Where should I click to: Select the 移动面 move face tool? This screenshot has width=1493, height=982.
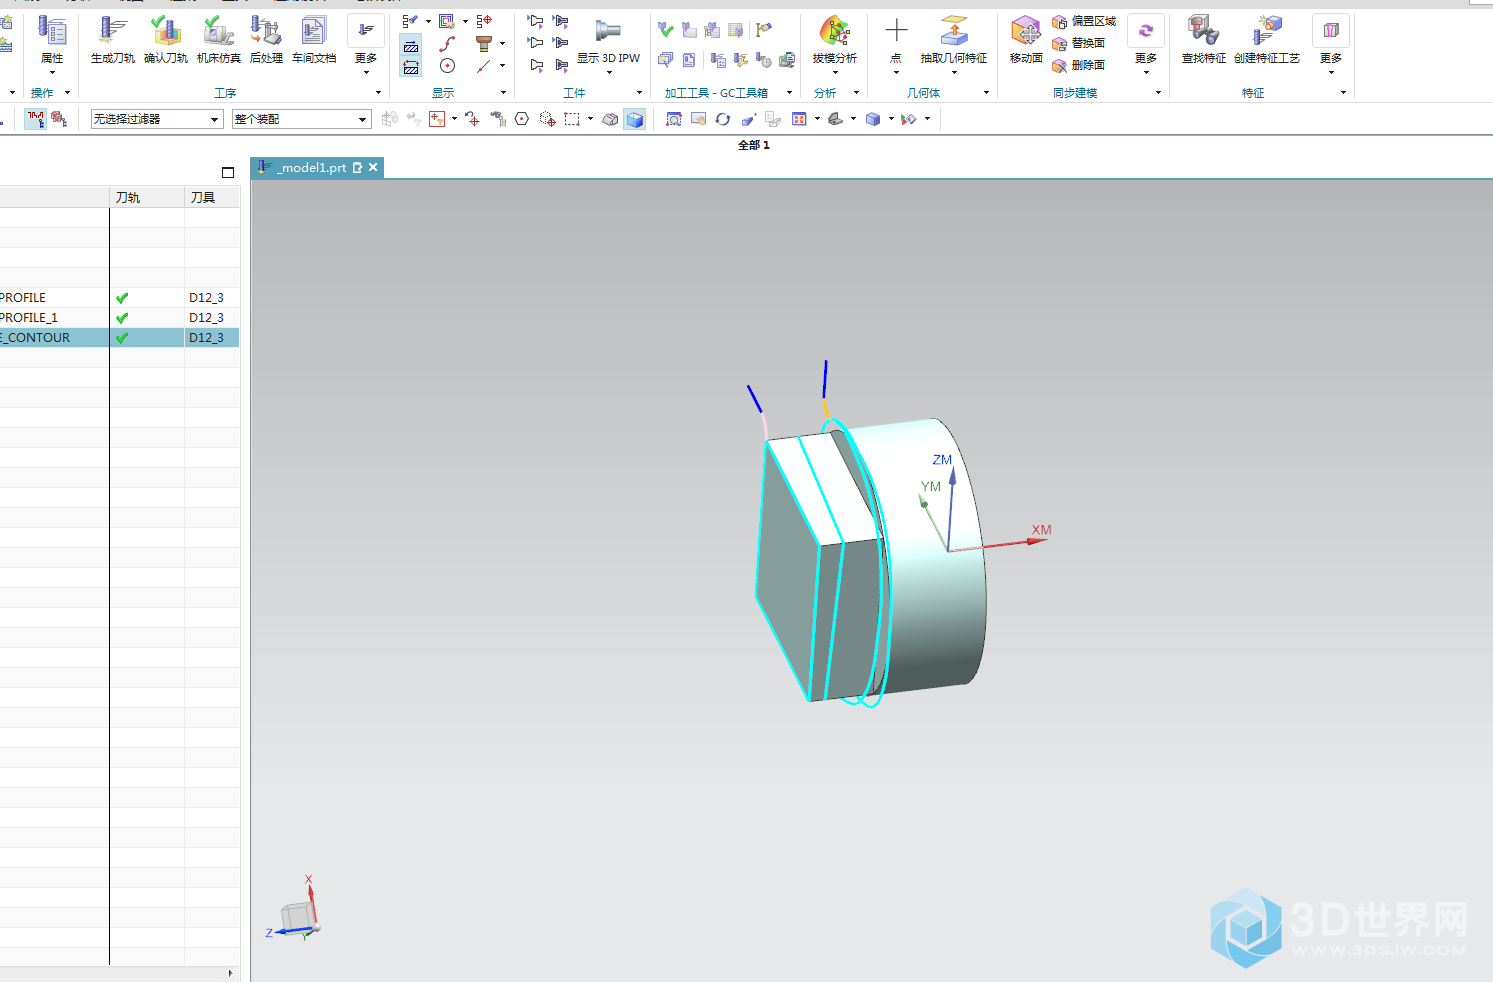tap(1026, 40)
